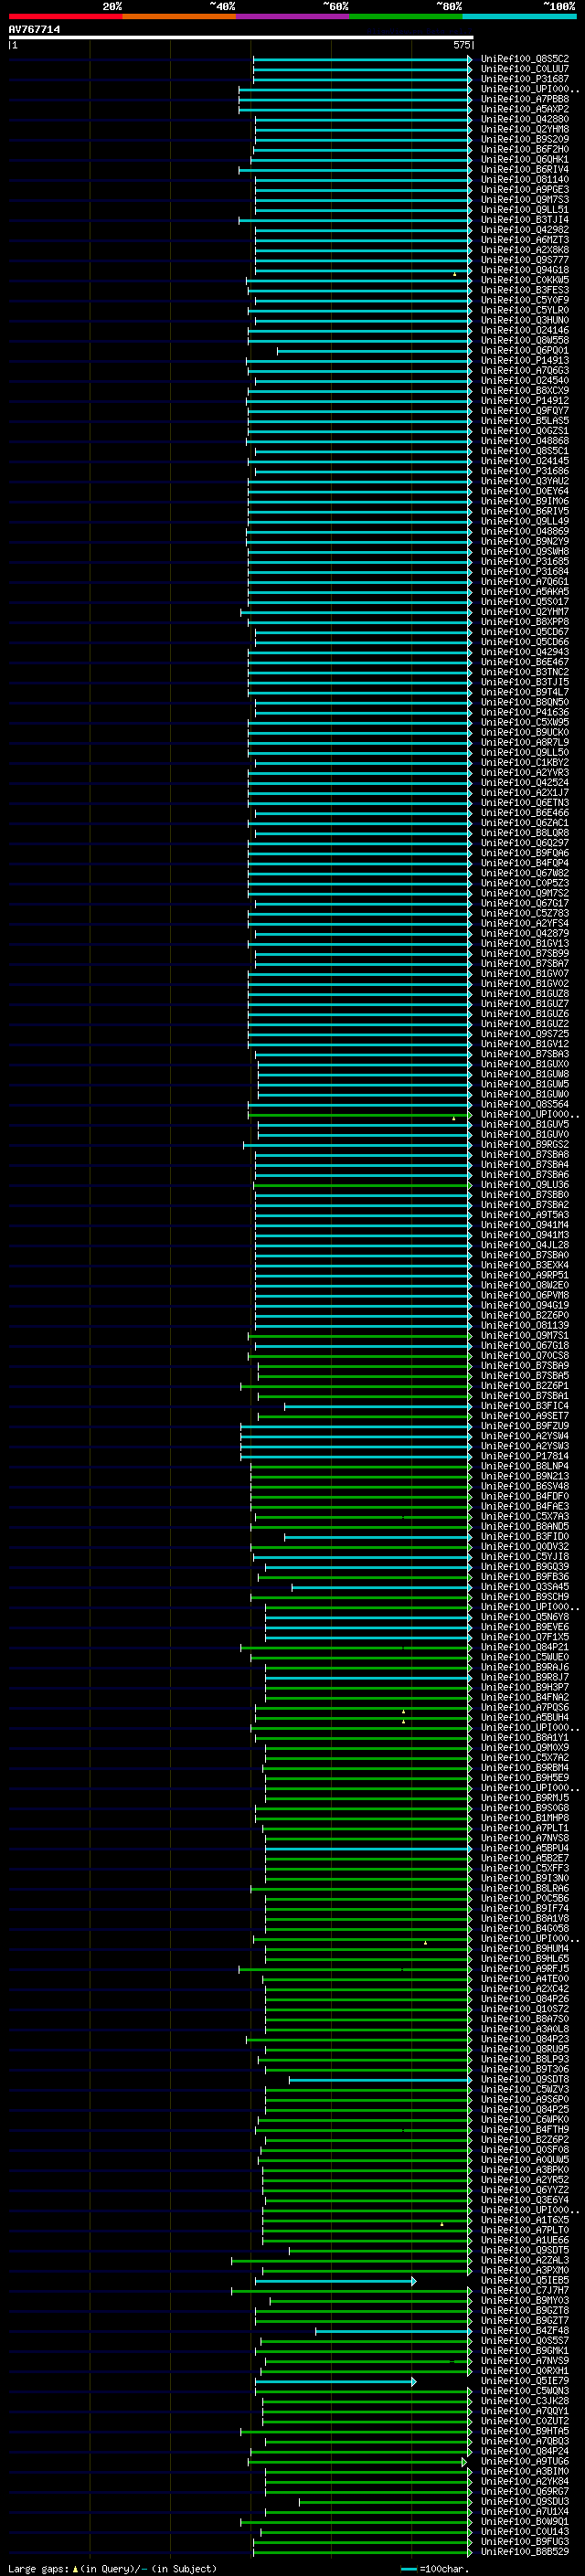Select the hit label UniRef100_Q941M4
Viewport: 585px width, 2576px height.
coord(525,1225)
